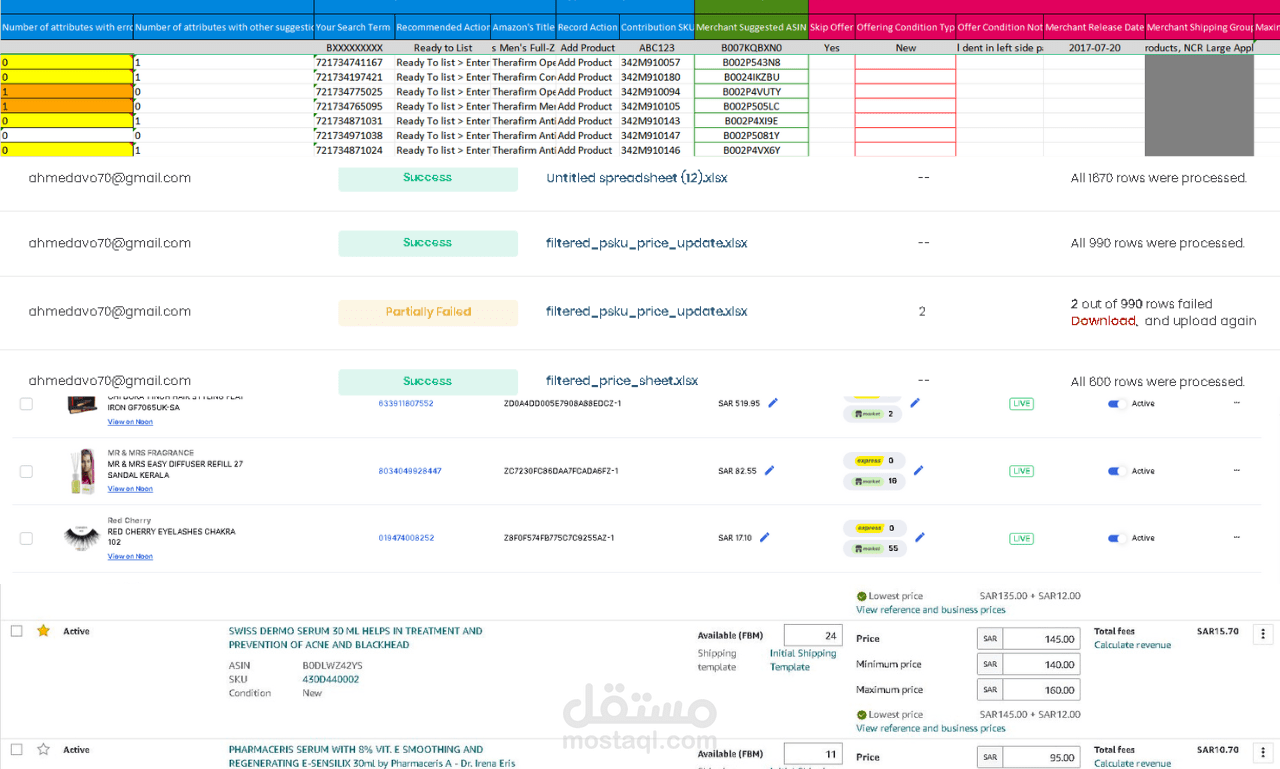Edit price SAR 17.10 with pencil icon
The width and height of the screenshot is (1280, 769).
point(764,537)
